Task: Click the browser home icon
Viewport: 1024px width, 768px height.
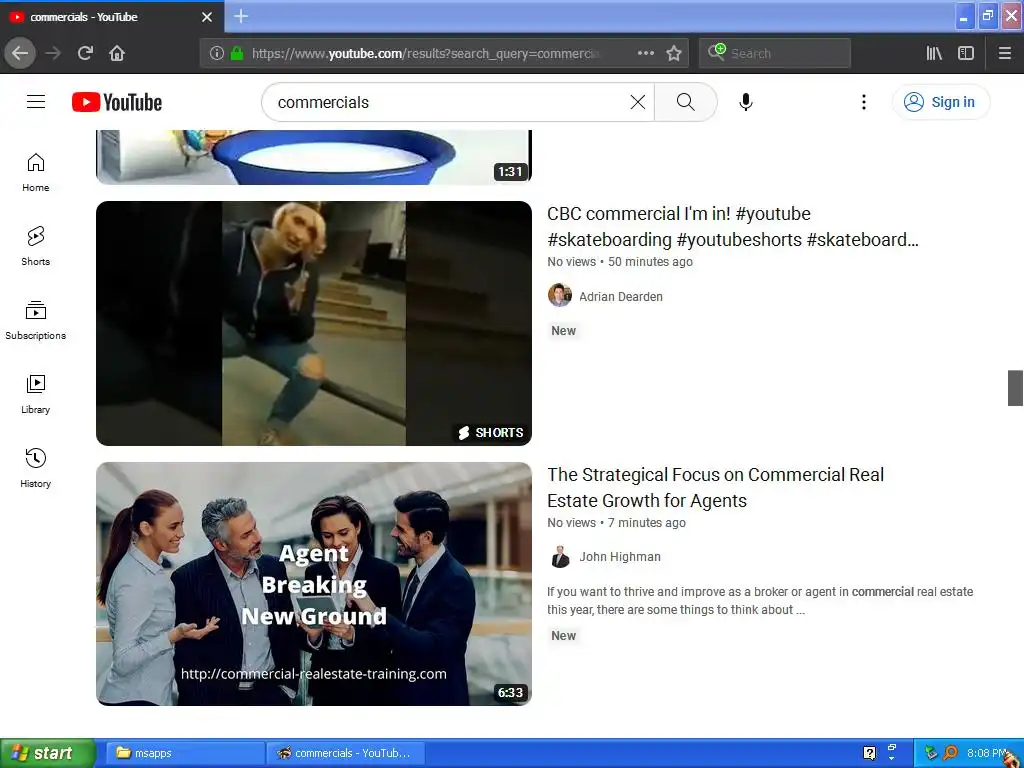Action: point(117,53)
